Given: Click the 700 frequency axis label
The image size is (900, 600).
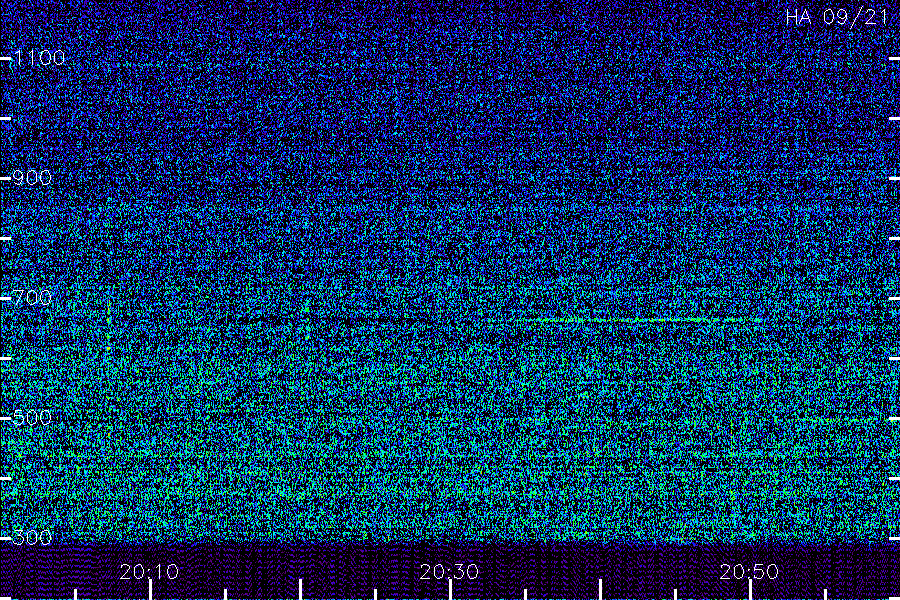Looking at the screenshot, I should pyautogui.click(x=32, y=298).
